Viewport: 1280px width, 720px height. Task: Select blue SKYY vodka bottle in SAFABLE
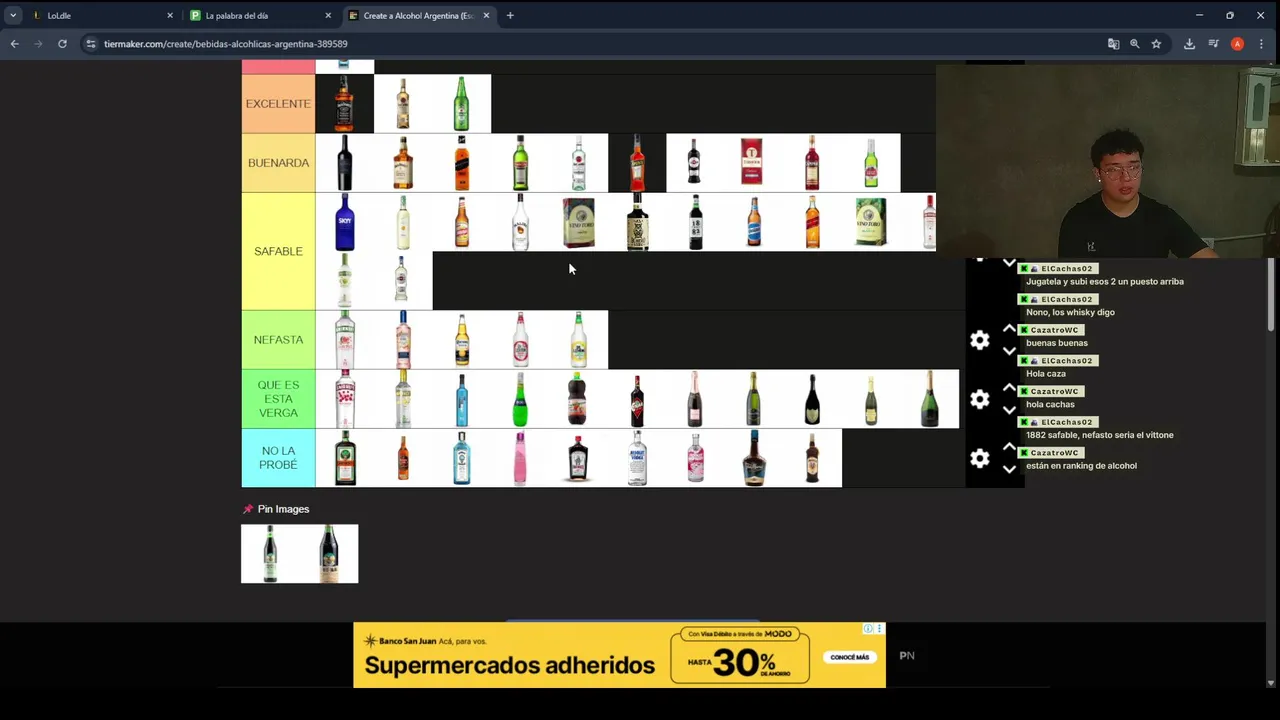[x=344, y=222]
